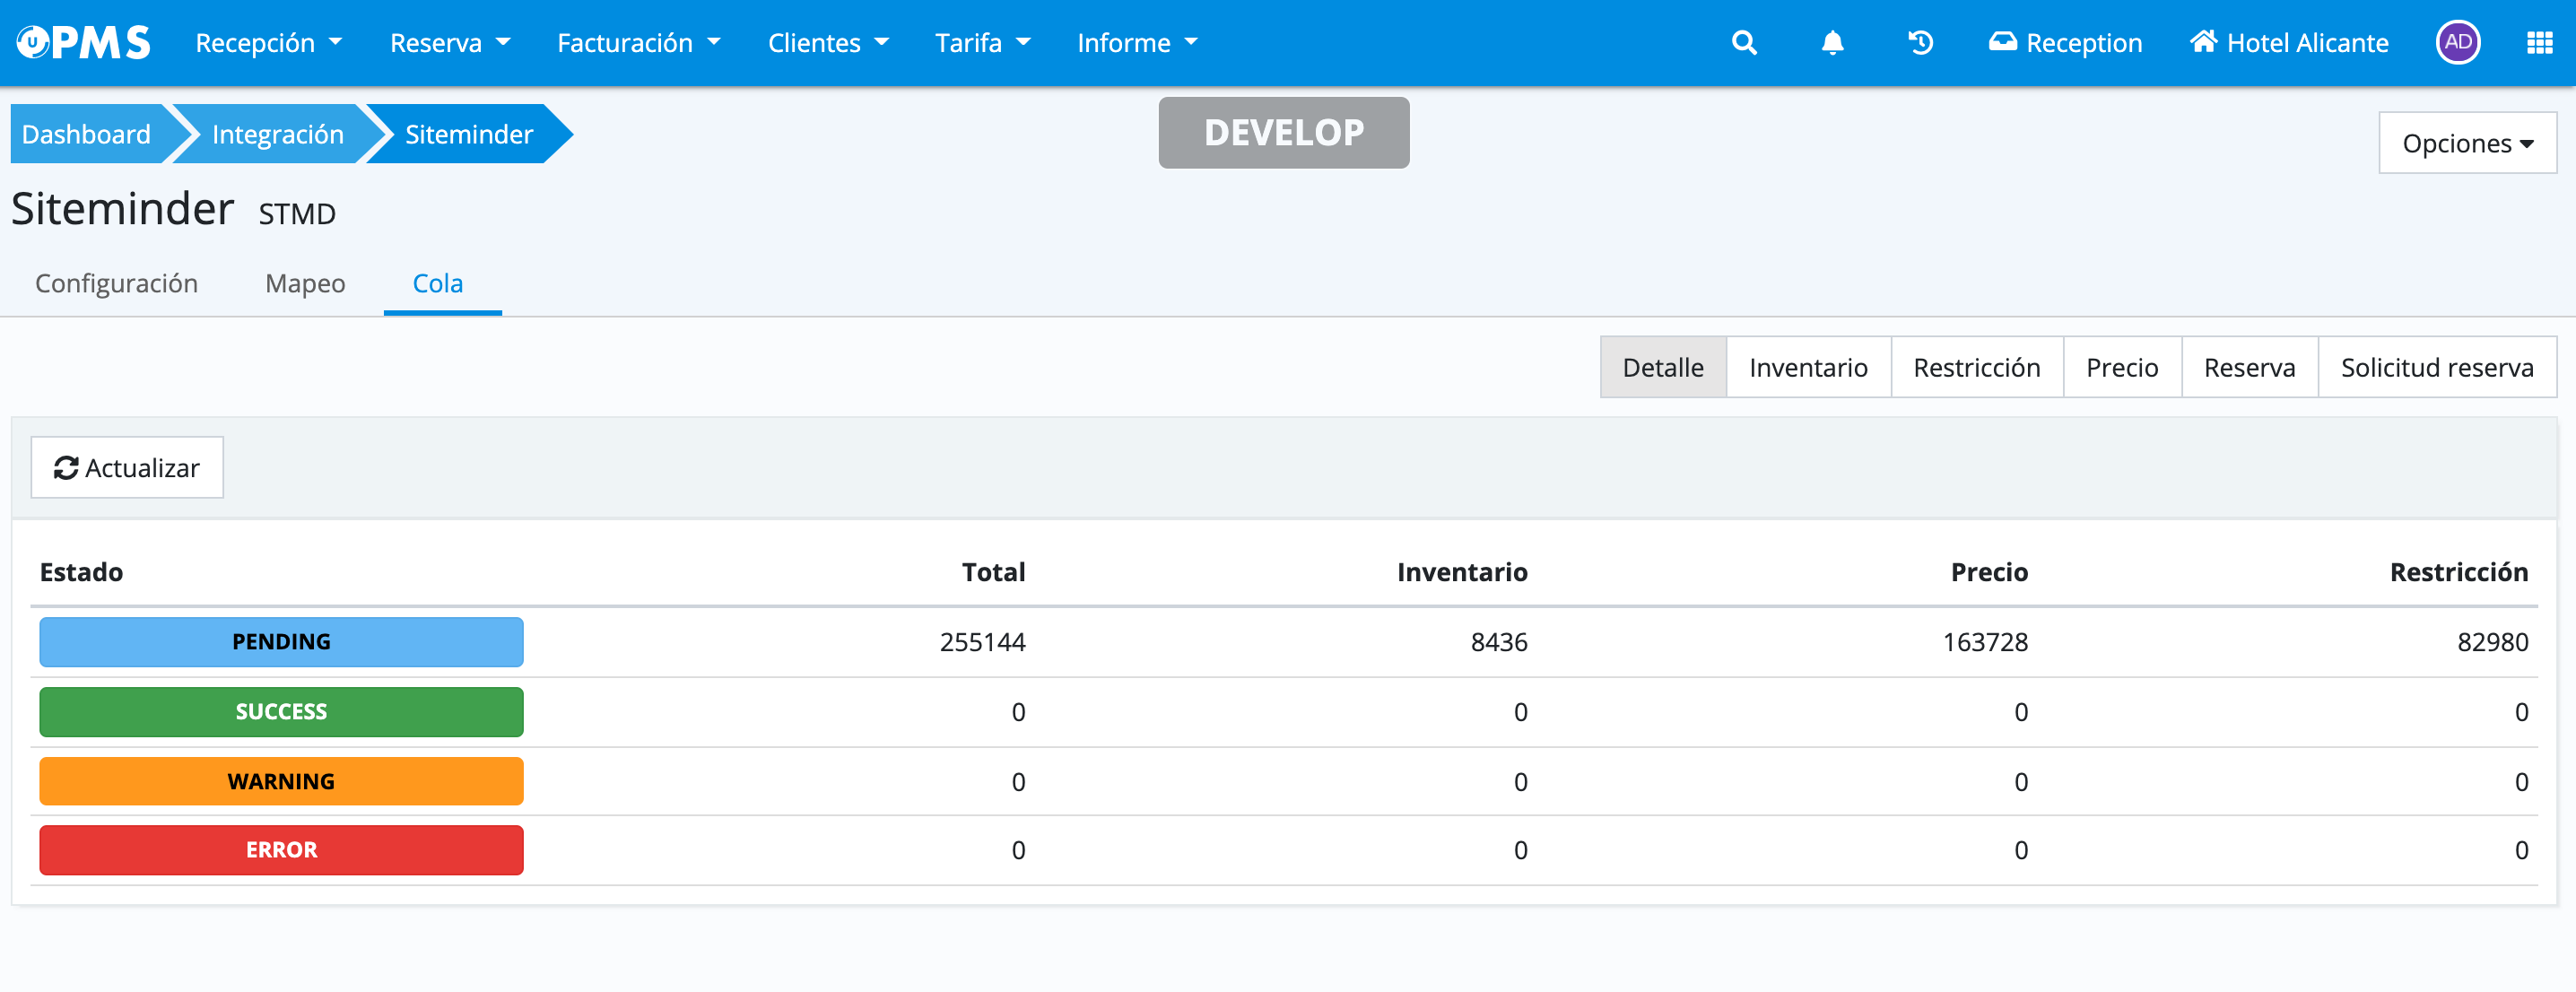Click the Reception inbox icon
Image resolution: width=2576 pixels, height=992 pixels.
point(2002,43)
